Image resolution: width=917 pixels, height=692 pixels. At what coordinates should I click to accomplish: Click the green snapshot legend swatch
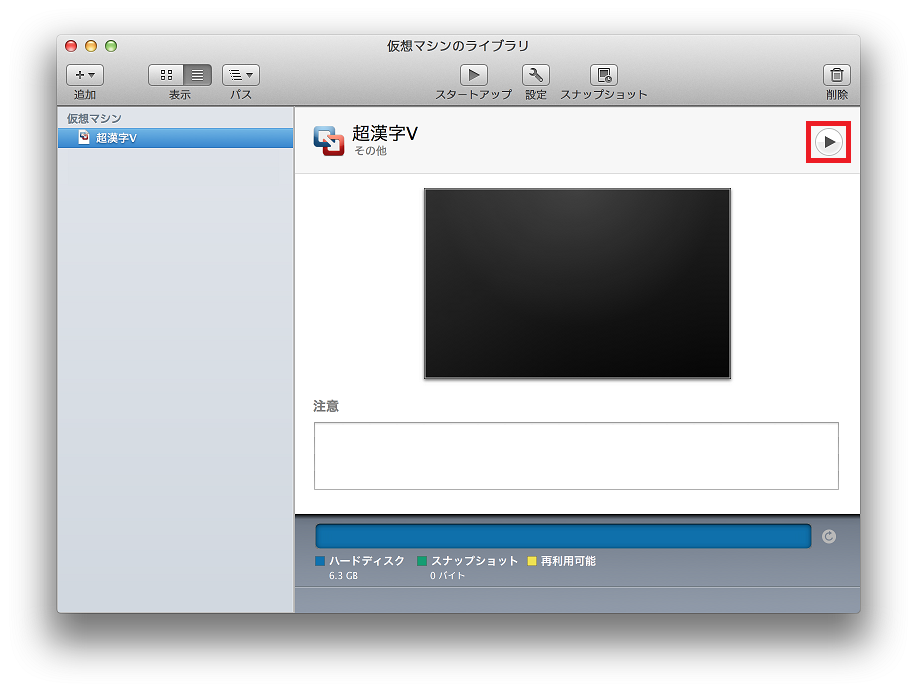(422, 561)
